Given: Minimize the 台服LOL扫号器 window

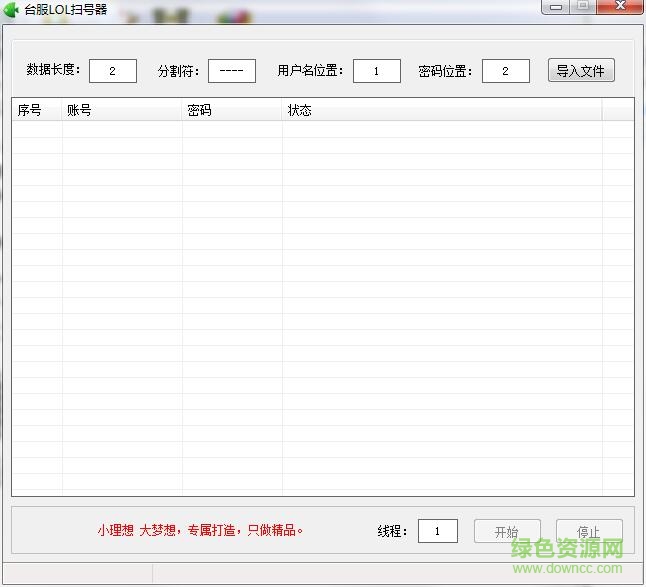Looking at the screenshot, I should pyautogui.click(x=555, y=7).
